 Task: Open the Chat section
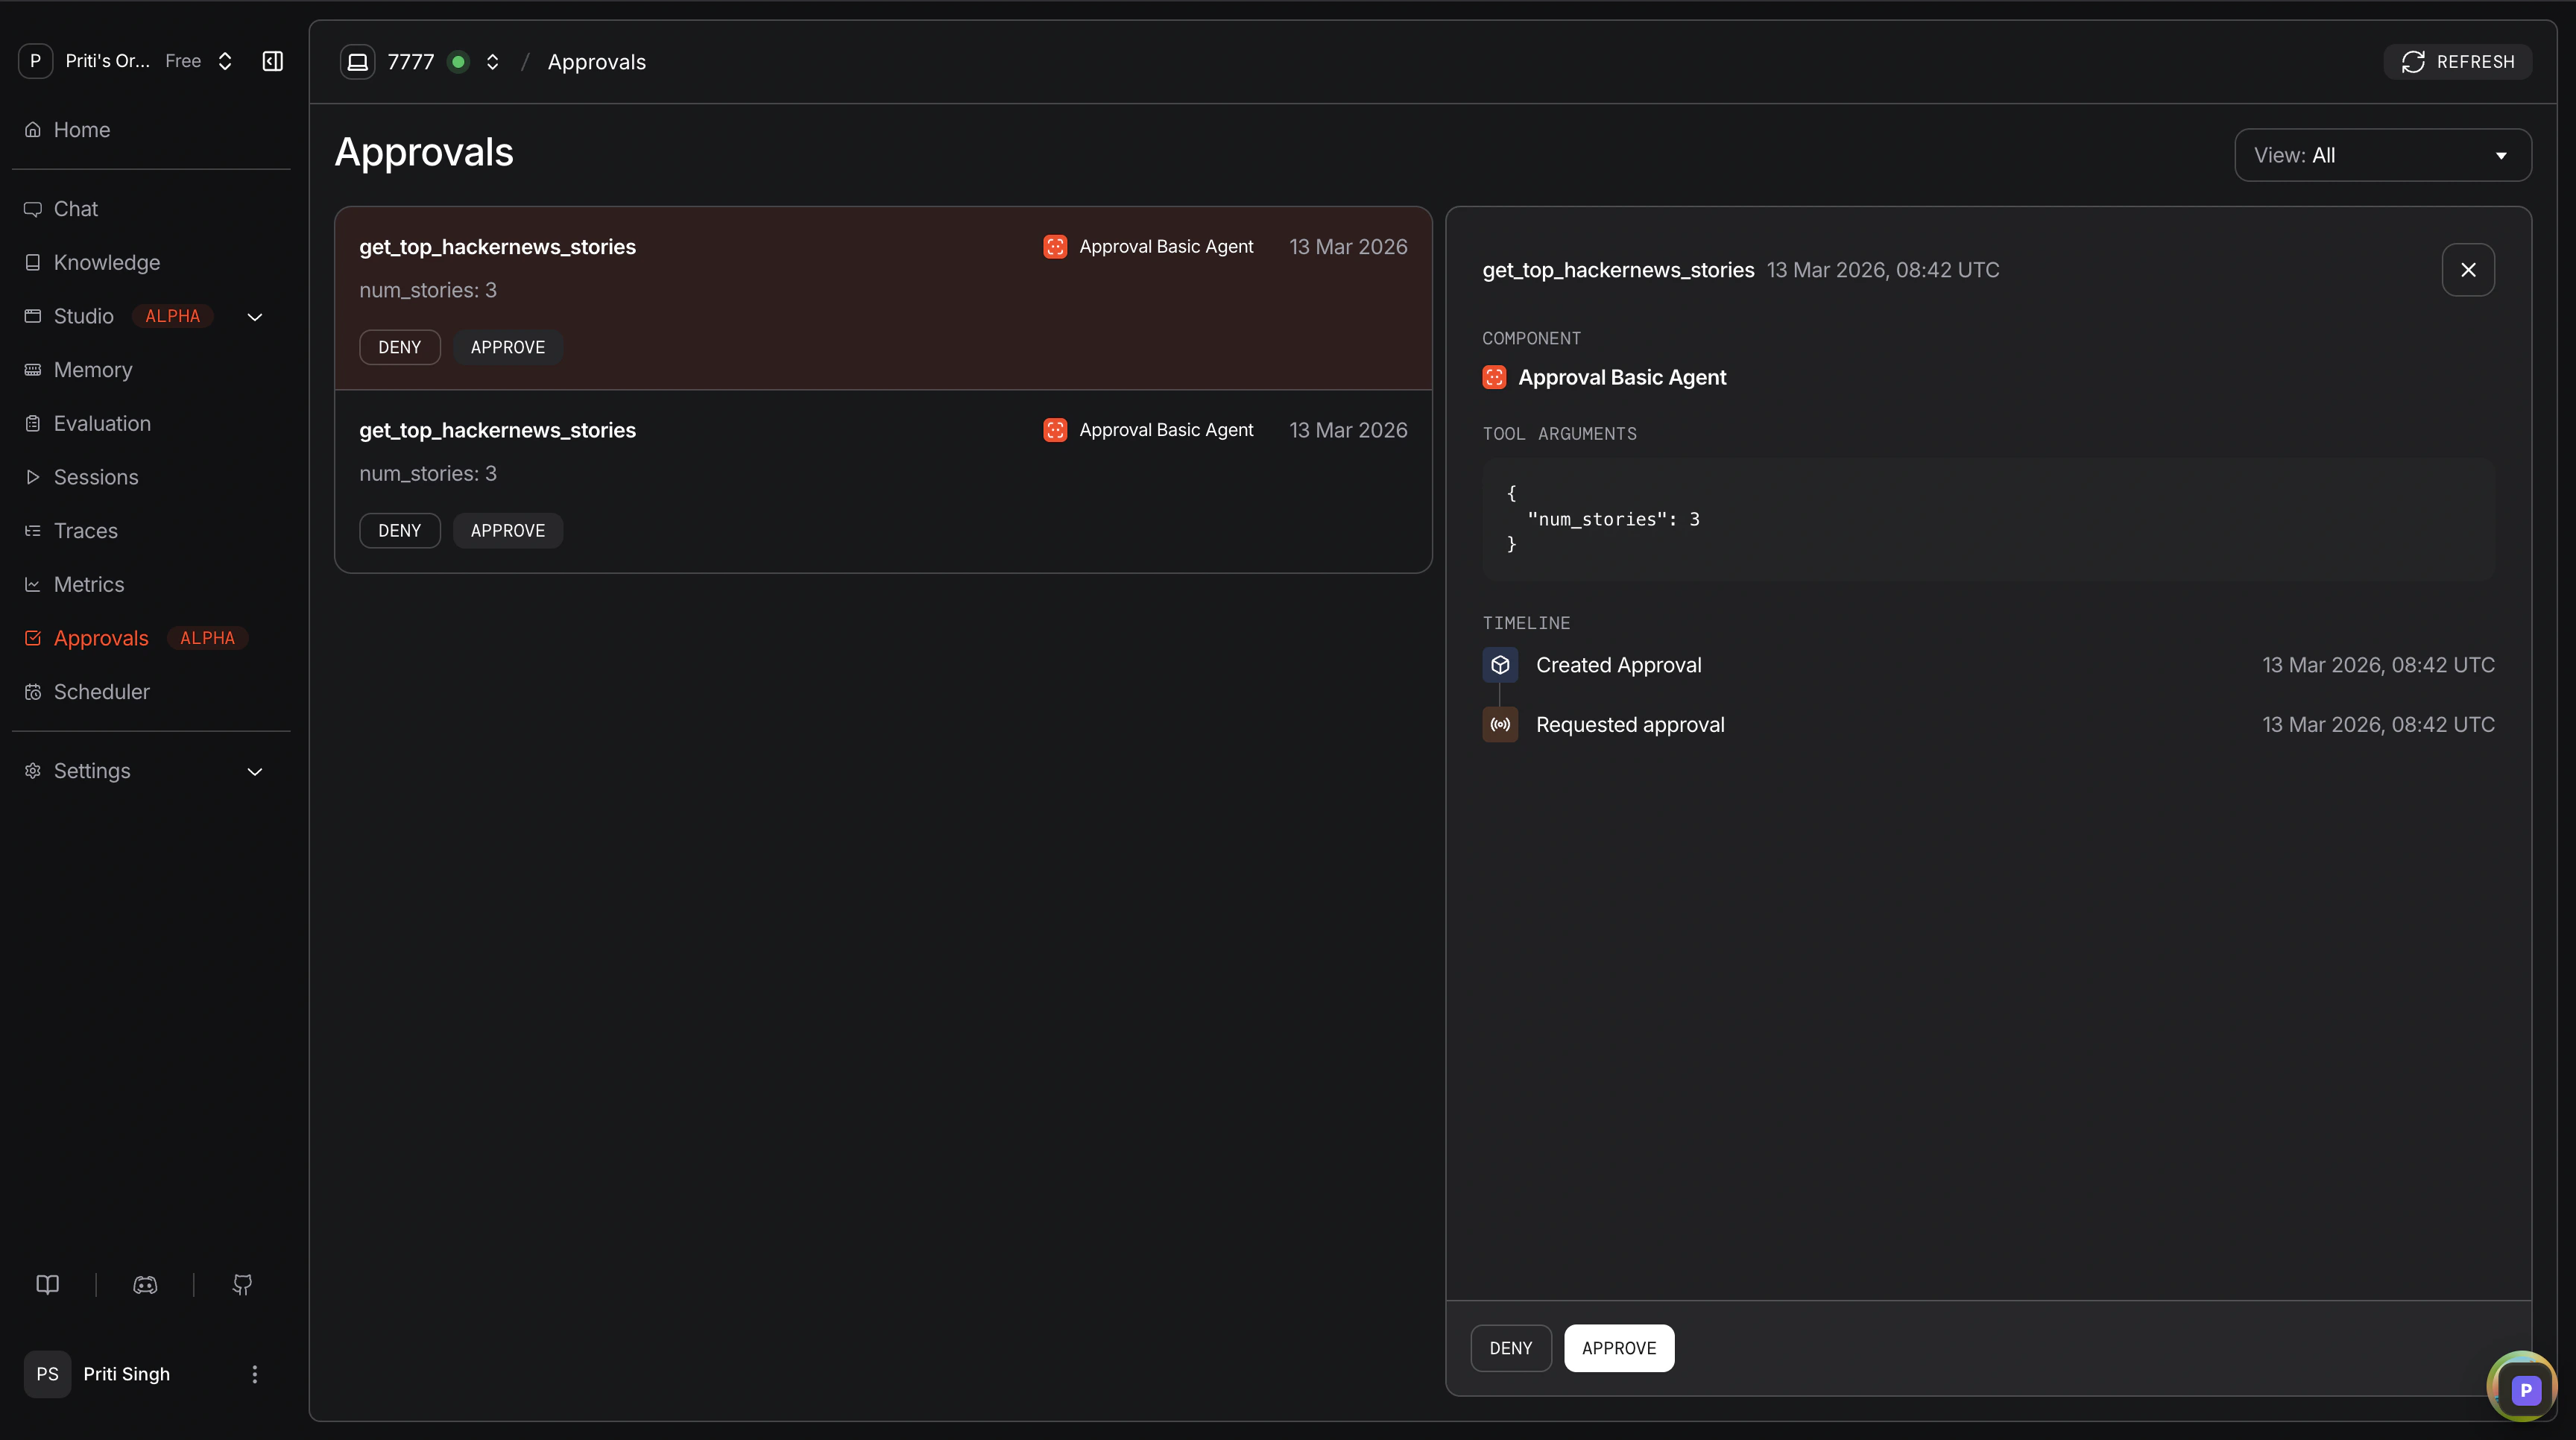coord(75,208)
